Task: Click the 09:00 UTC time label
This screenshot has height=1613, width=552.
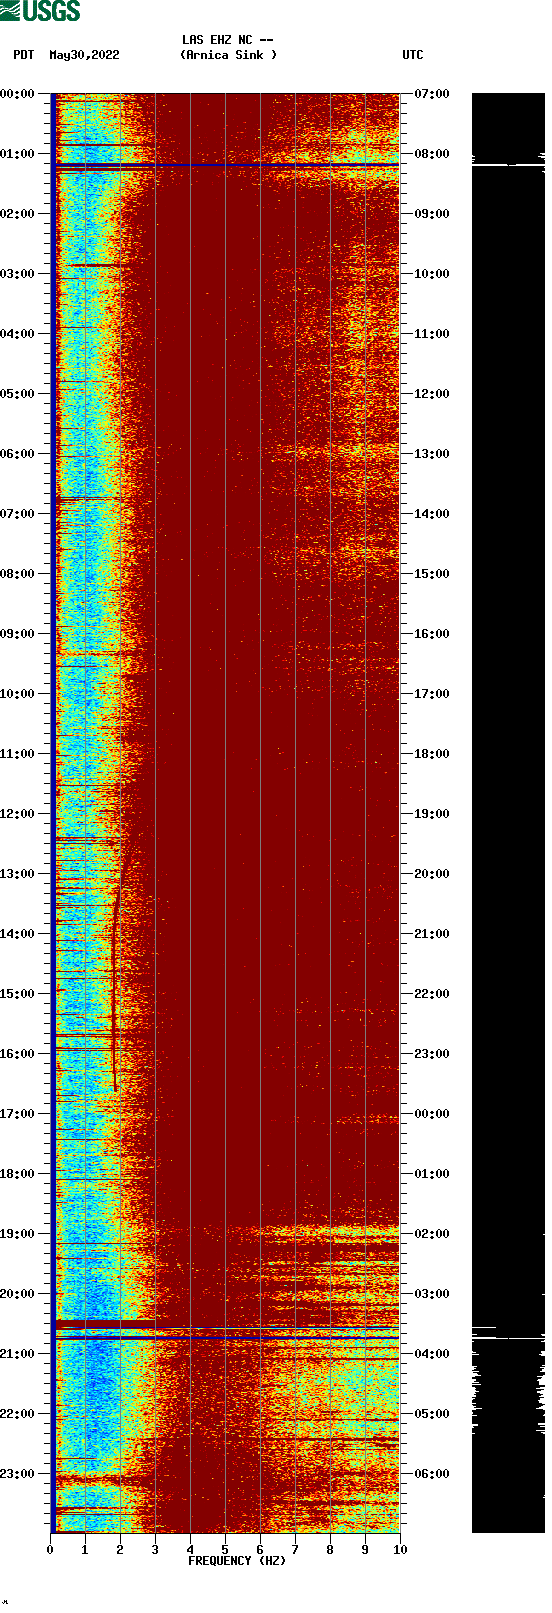Action: click(432, 214)
